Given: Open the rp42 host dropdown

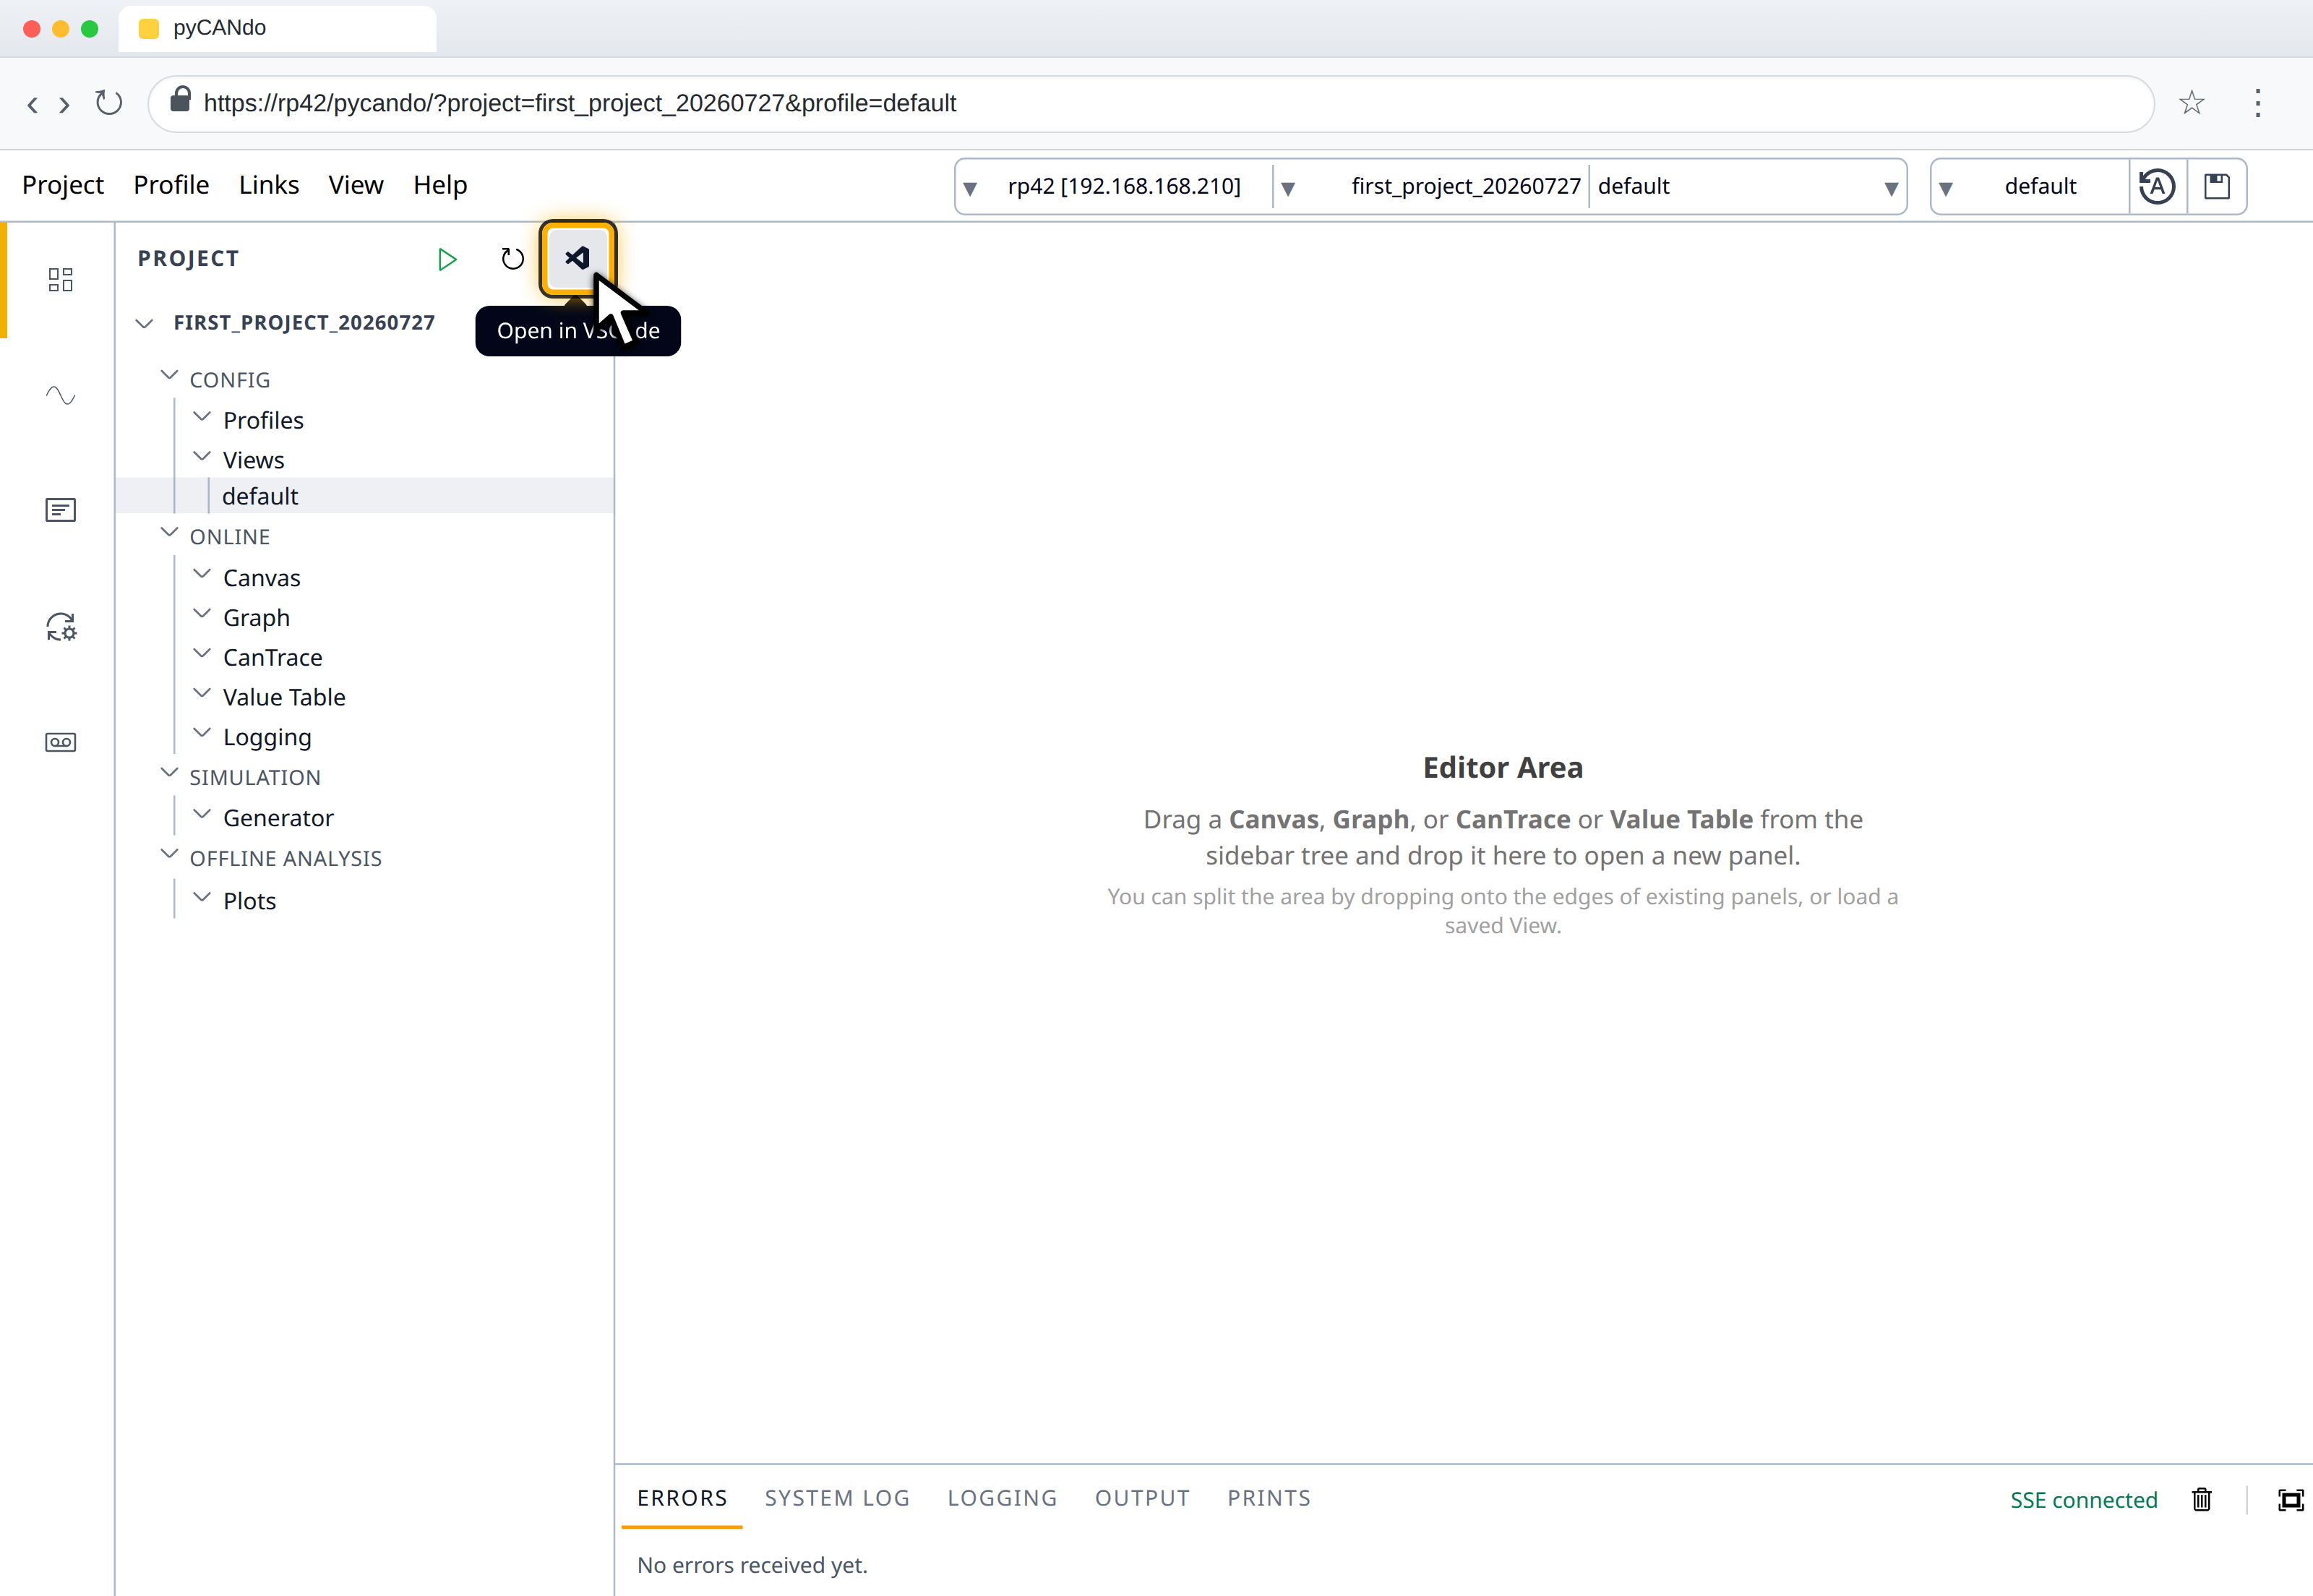Looking at the screenshot, I should pyautogui.click(x=1115, y=186).
